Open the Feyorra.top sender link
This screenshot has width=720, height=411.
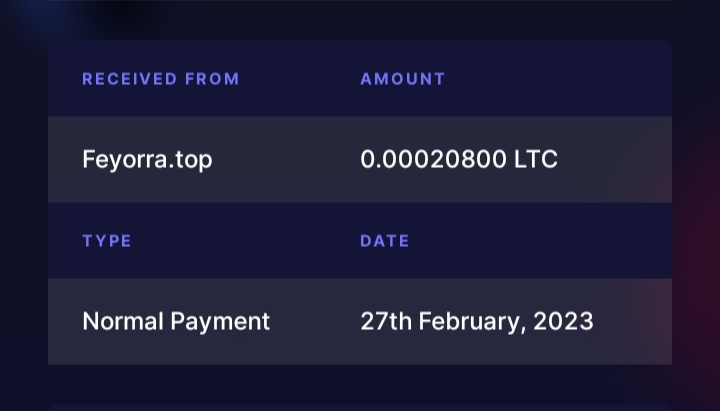[147, 159]
